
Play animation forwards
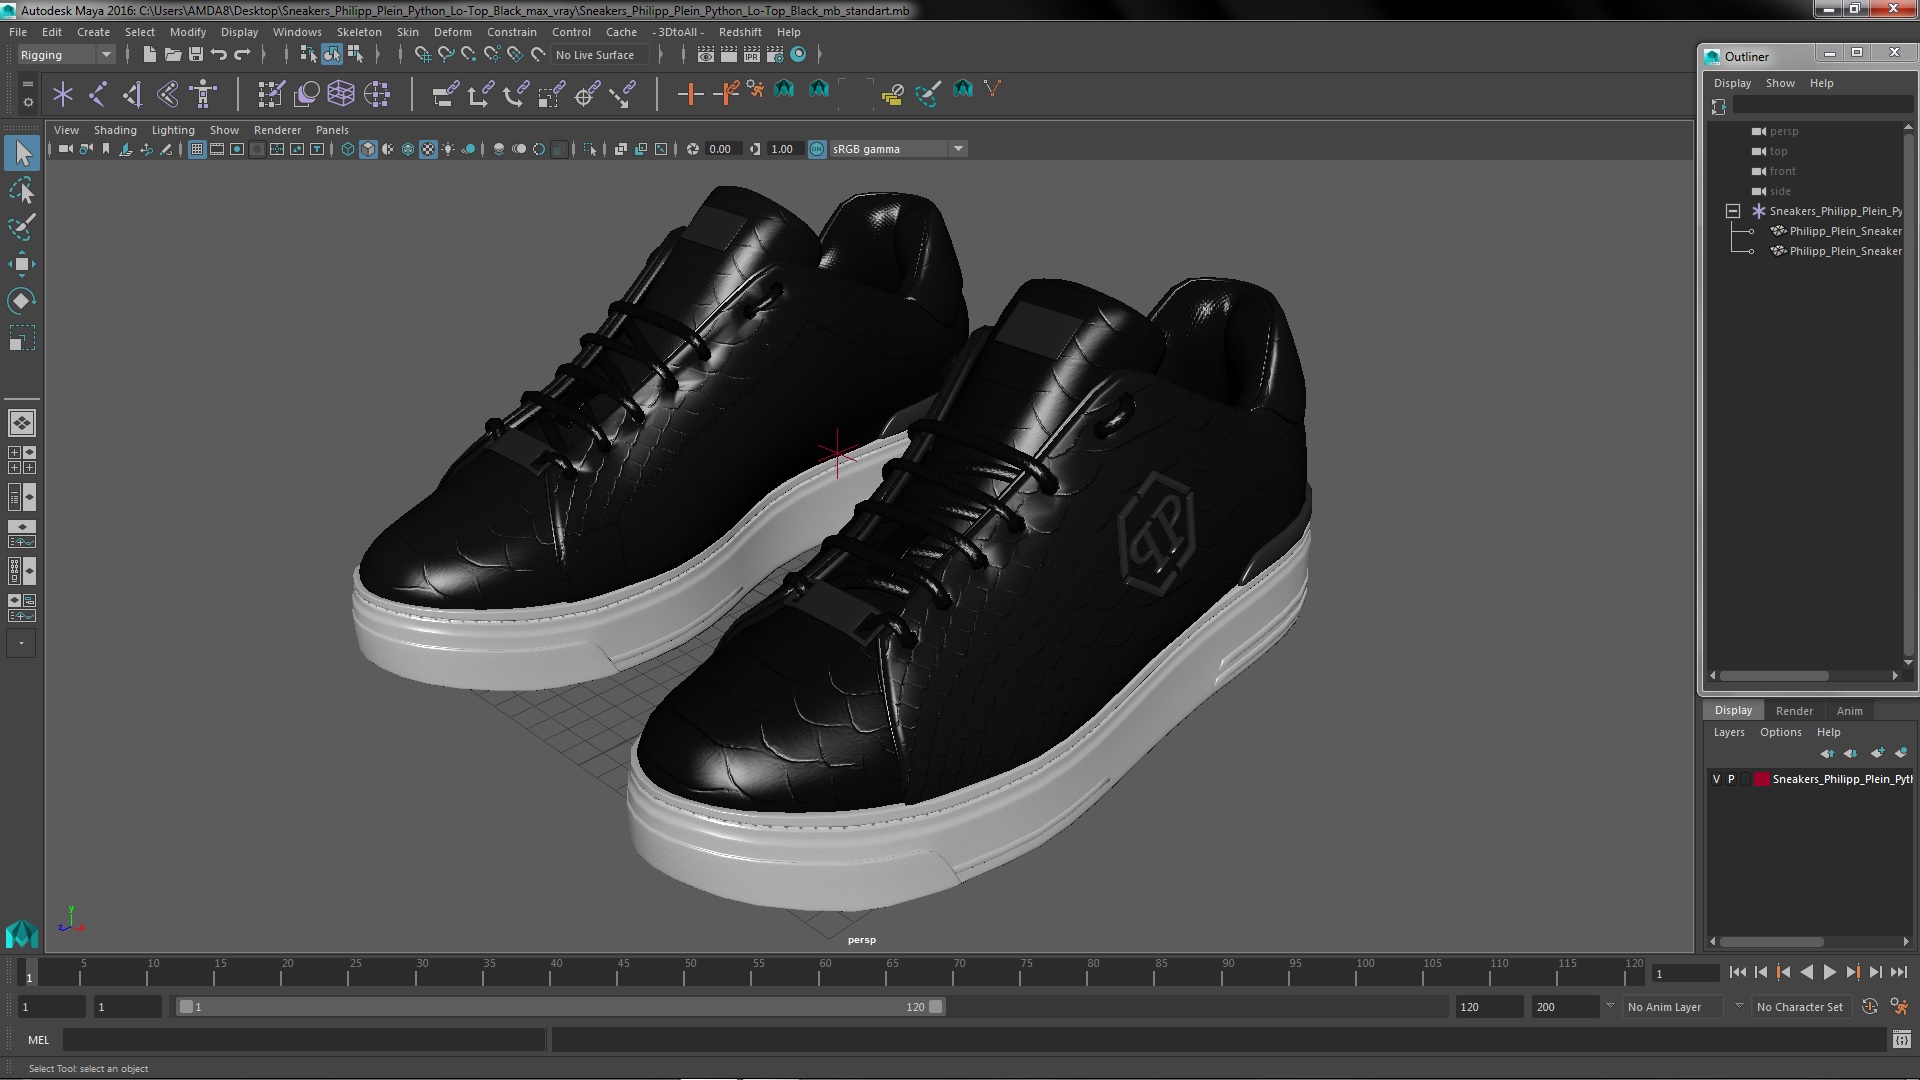click(x=1829, y=972)
